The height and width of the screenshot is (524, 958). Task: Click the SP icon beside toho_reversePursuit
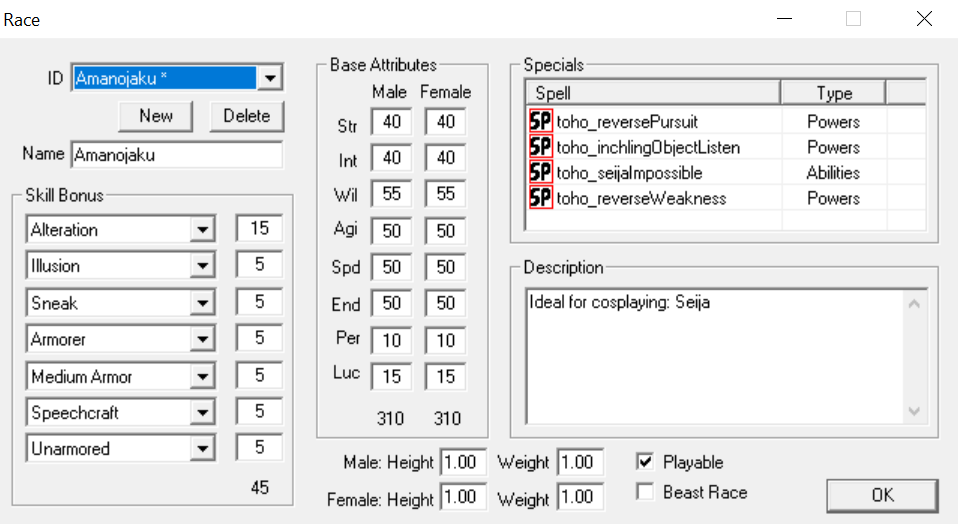pyautogui.click(x=540, y=121)
